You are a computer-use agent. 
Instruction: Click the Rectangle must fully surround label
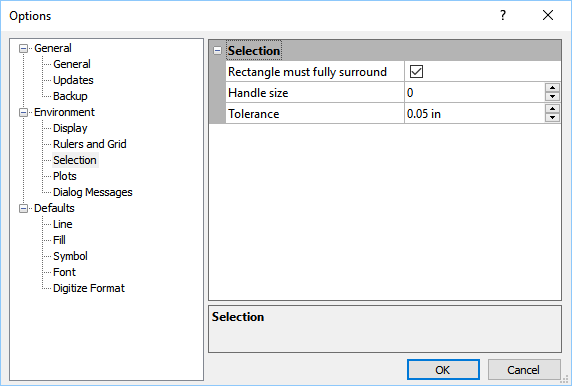308,72
